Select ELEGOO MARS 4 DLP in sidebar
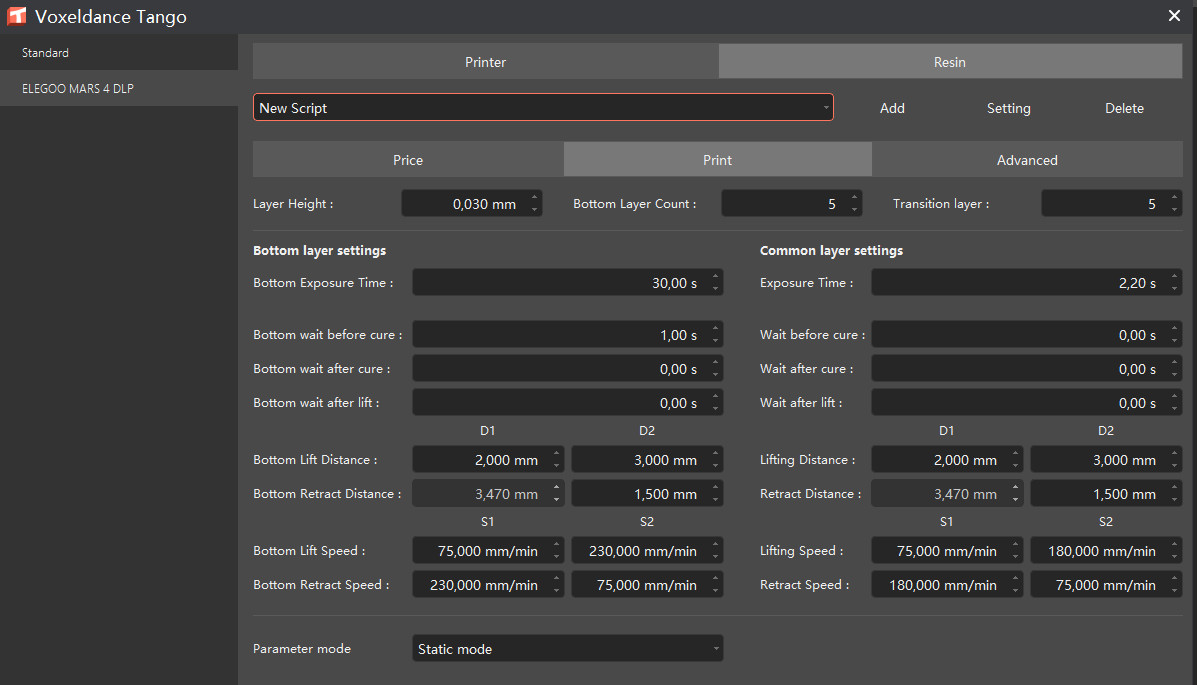 [78, 89]
